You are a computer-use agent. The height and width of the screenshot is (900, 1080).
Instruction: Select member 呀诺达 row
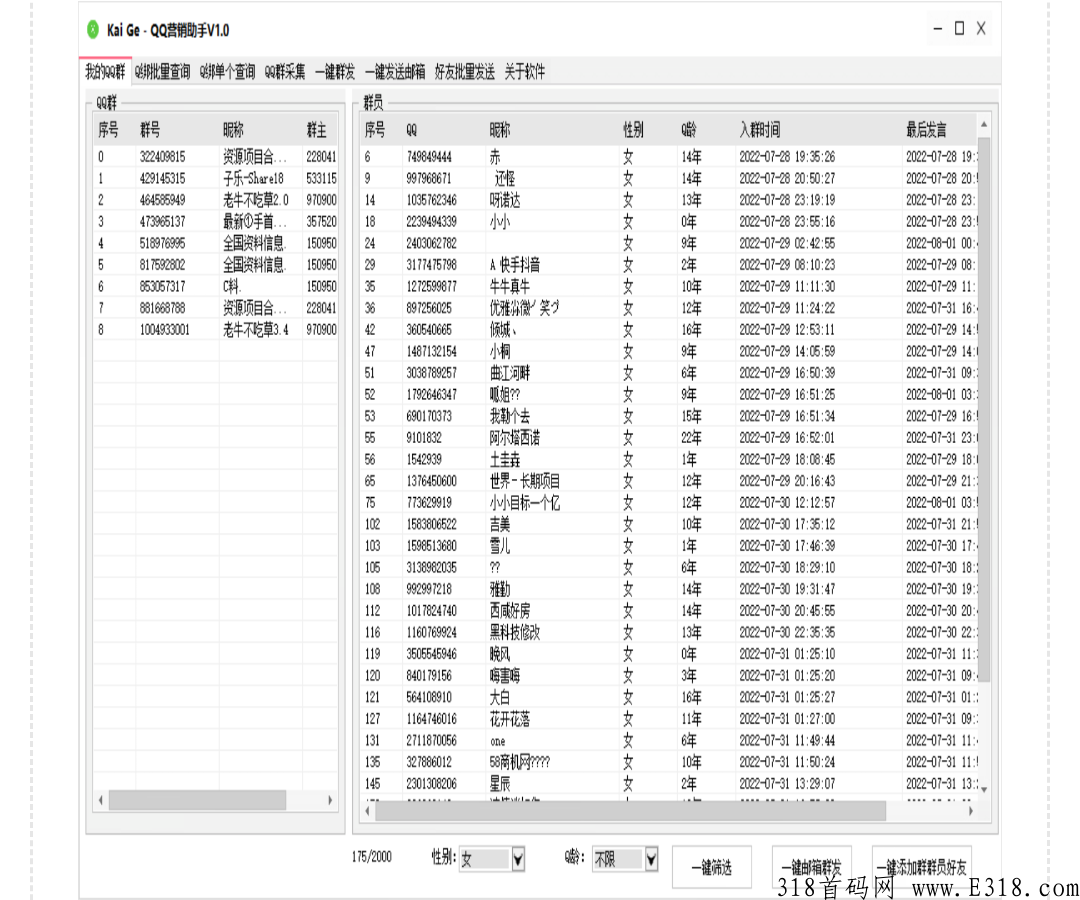(668, 200)
